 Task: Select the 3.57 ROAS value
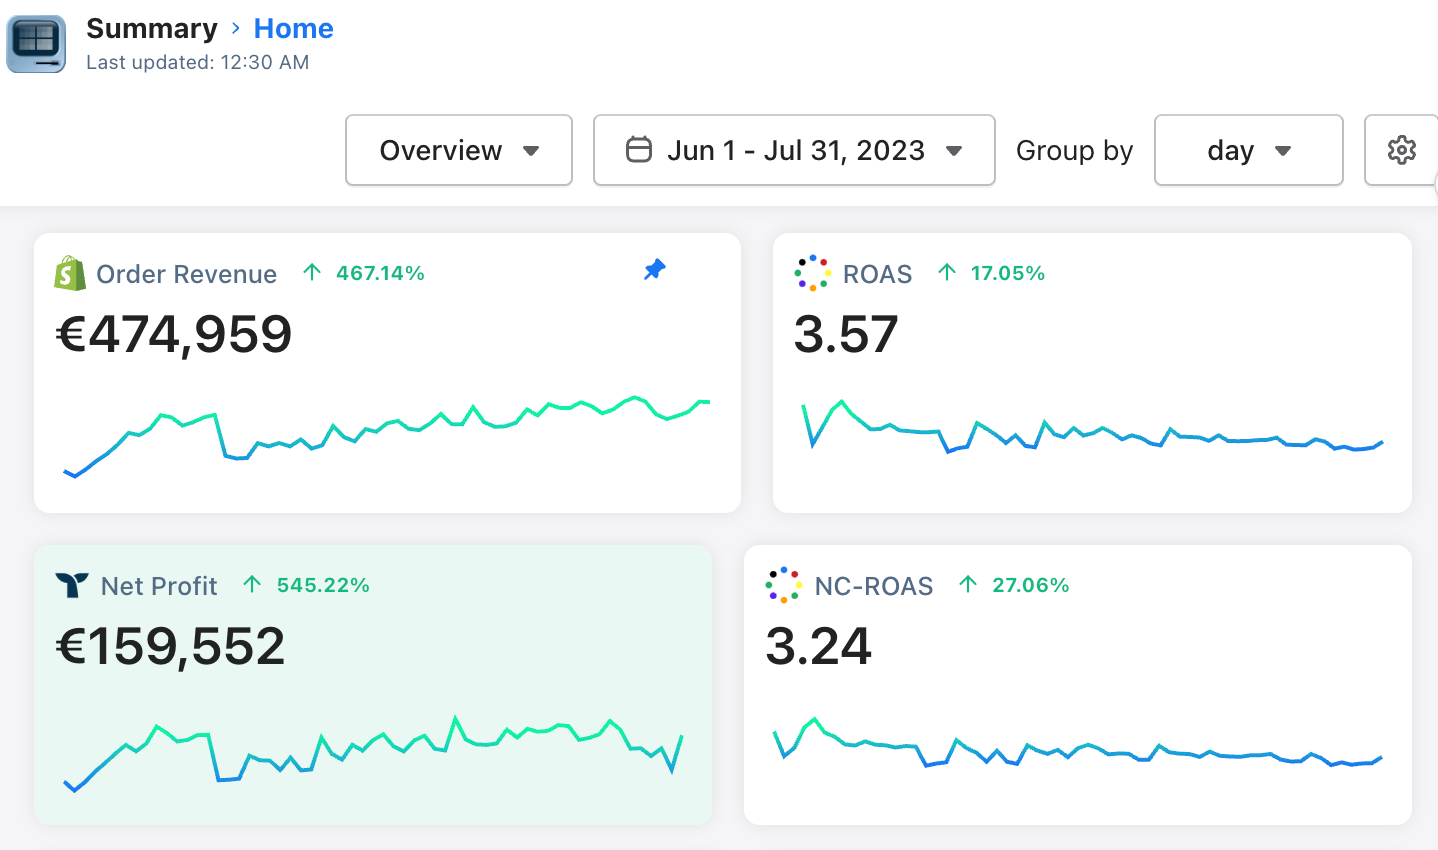pos(846,334)
